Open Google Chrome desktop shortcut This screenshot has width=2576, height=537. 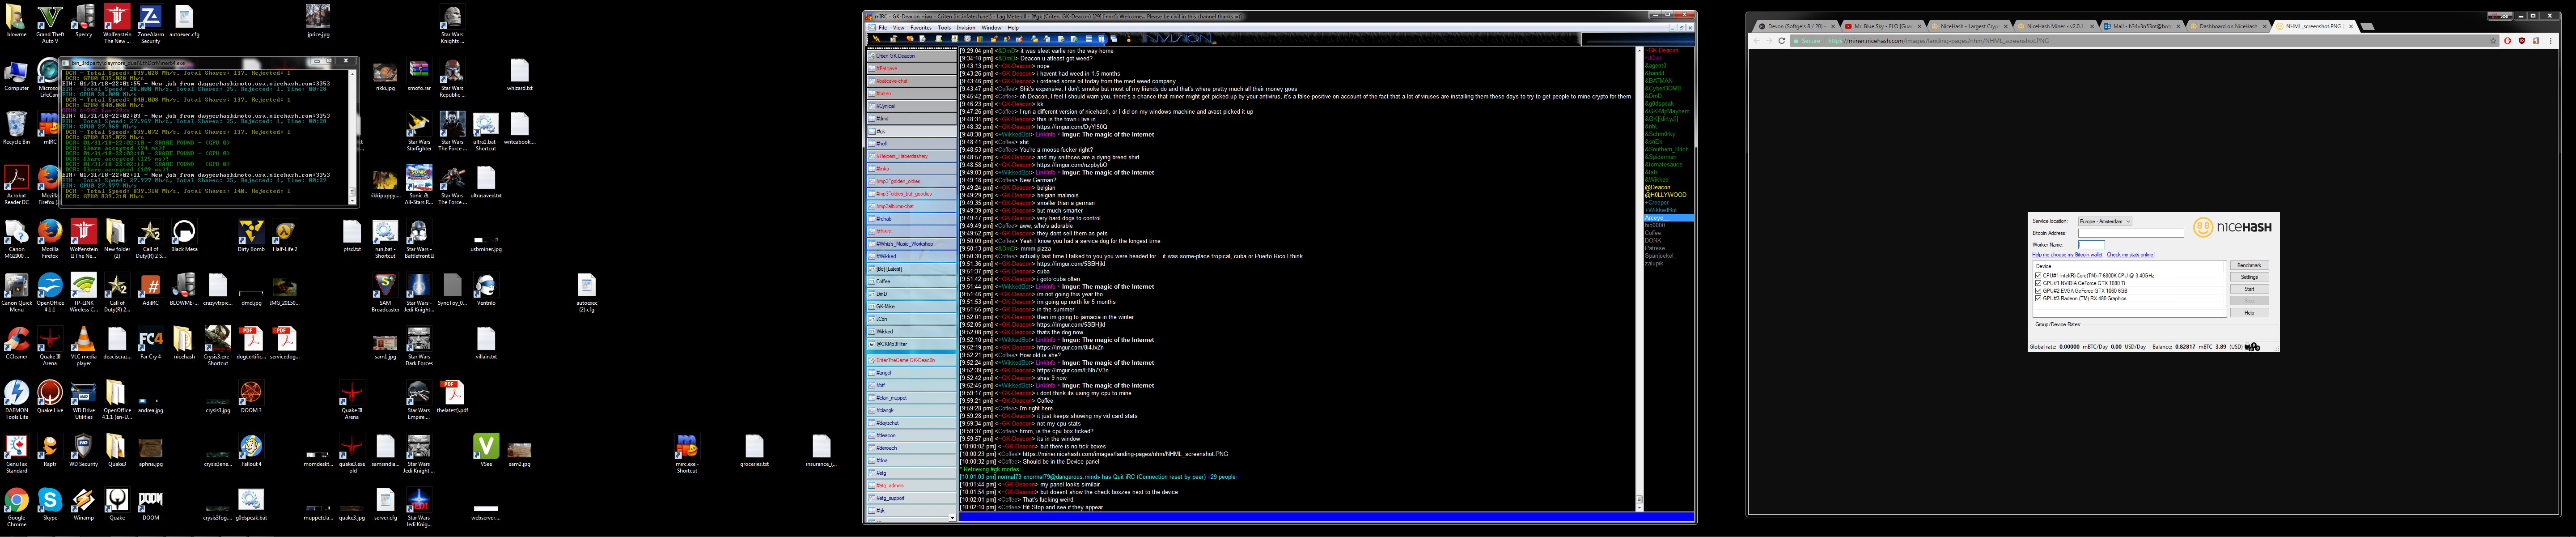(x=16, y=508)
